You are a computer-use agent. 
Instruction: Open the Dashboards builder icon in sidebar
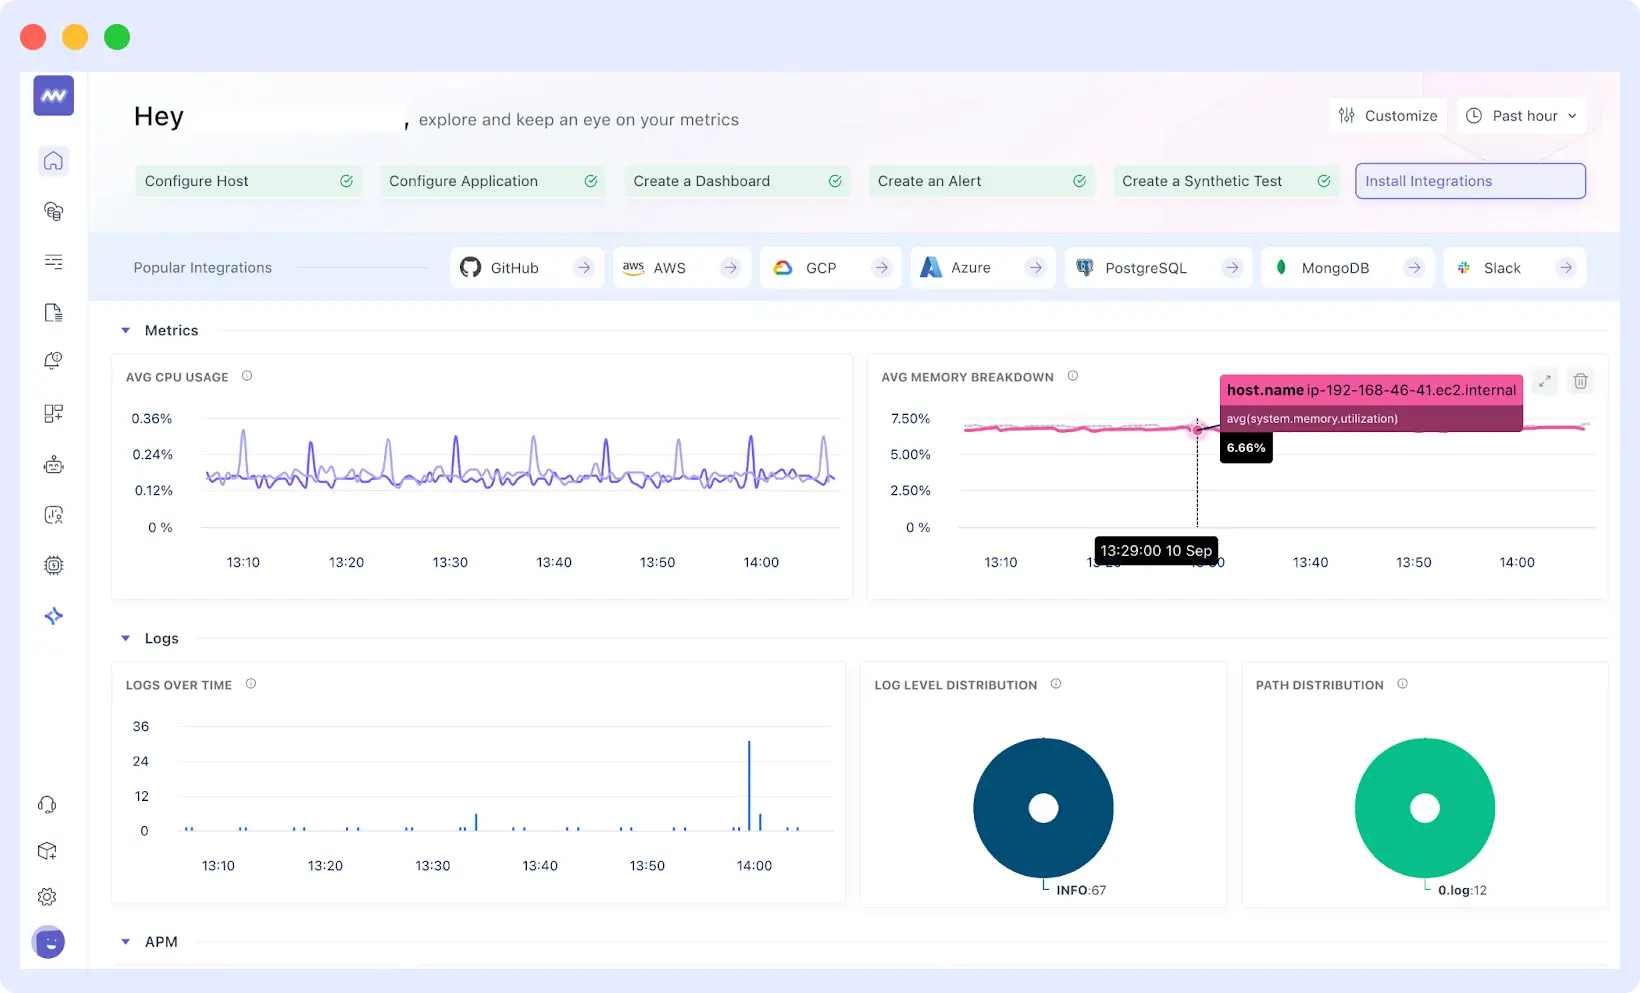52,413
